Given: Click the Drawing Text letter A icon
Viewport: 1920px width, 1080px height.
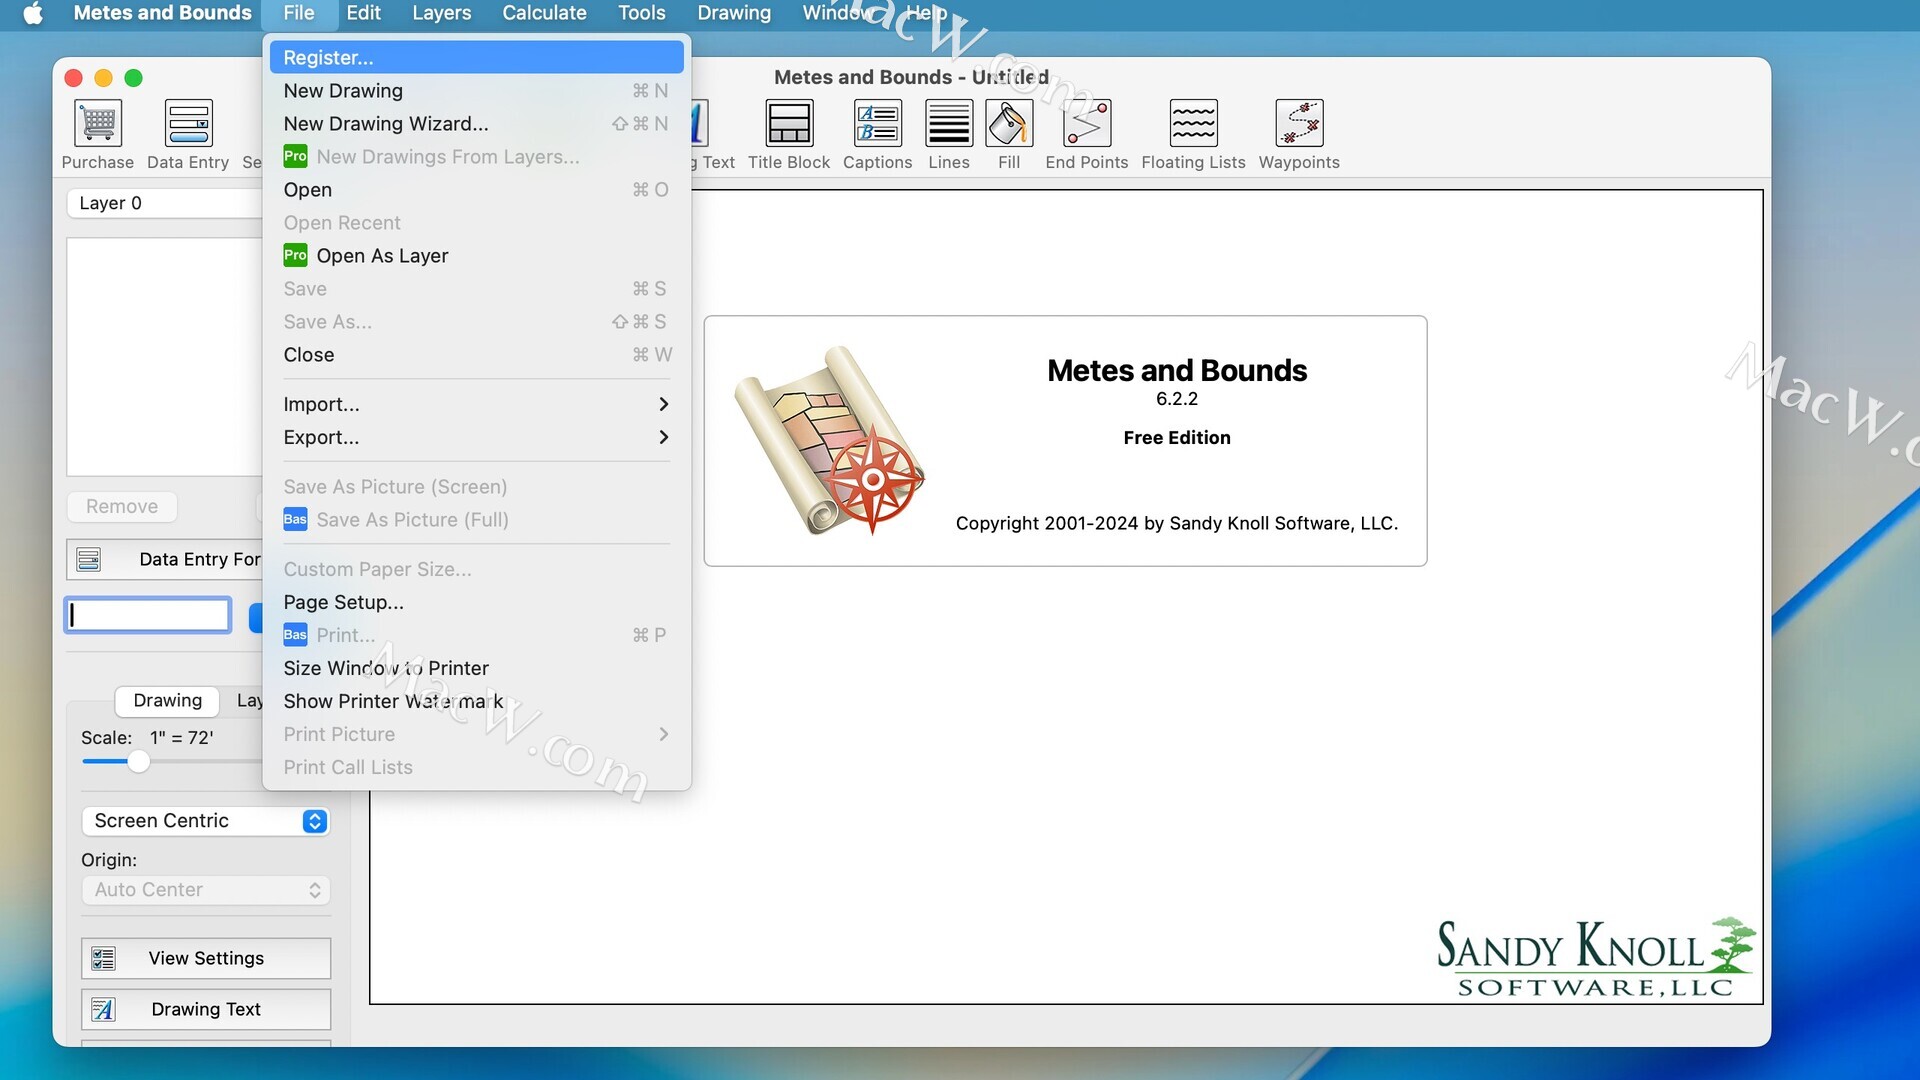Looking at the screenshot, I should point(103,1009).
